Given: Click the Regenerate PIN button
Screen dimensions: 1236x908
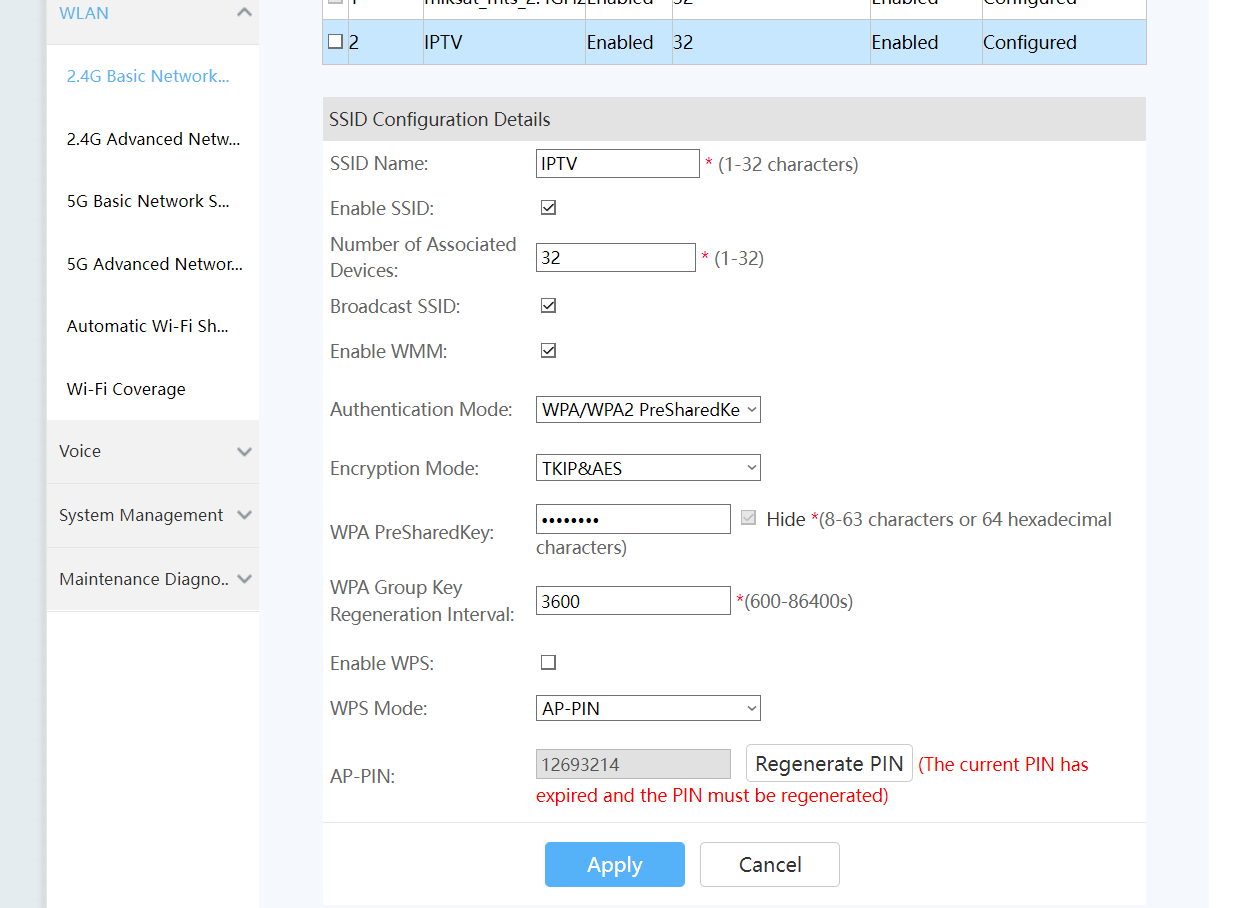Looking at the screenshot, I should pyautogui.click(x=829, y=763).
